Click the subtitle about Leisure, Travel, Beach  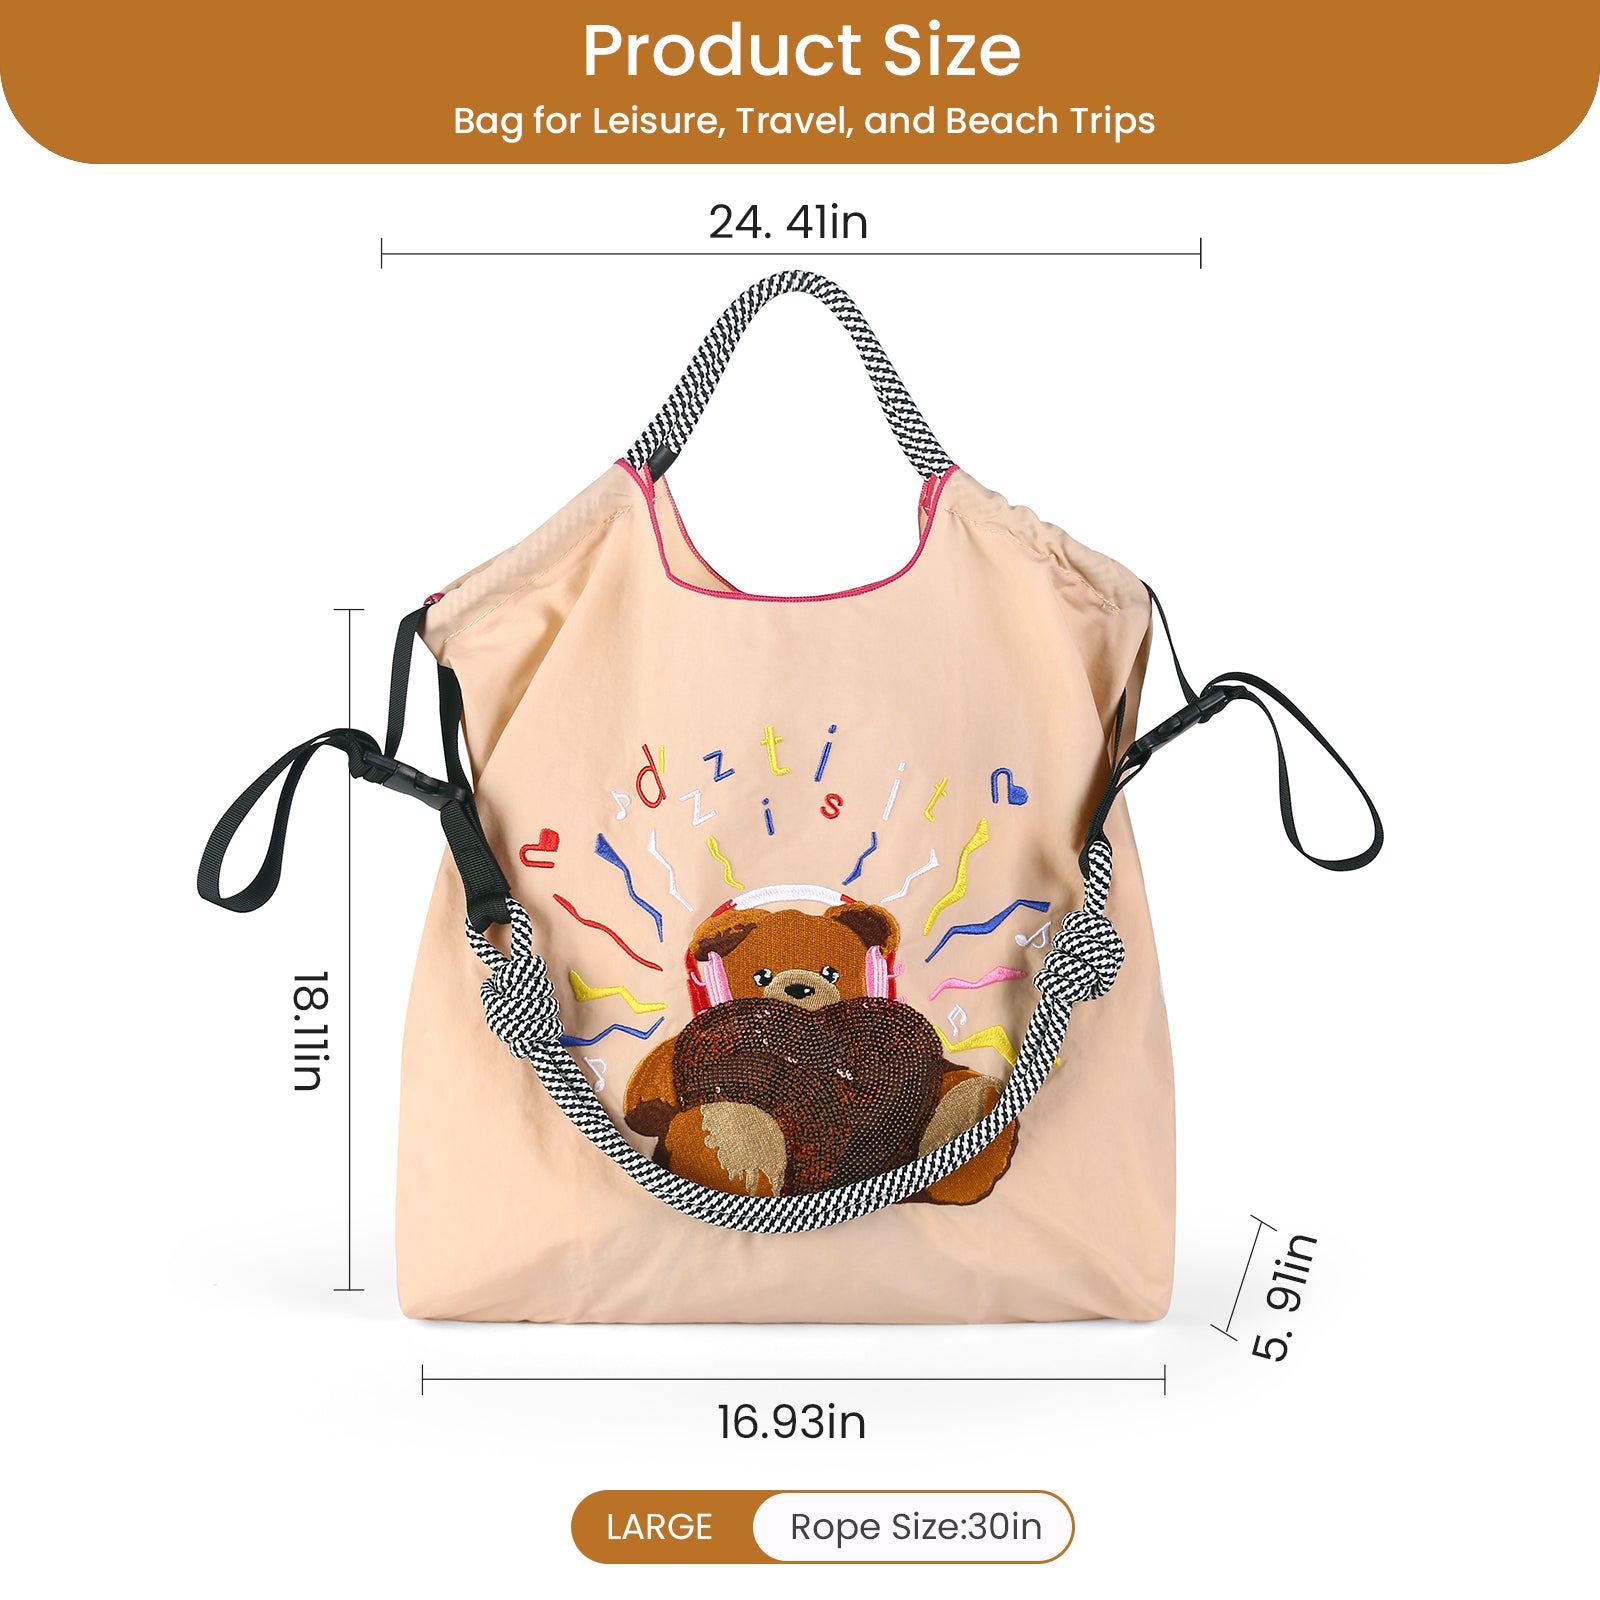click(804, 121)
